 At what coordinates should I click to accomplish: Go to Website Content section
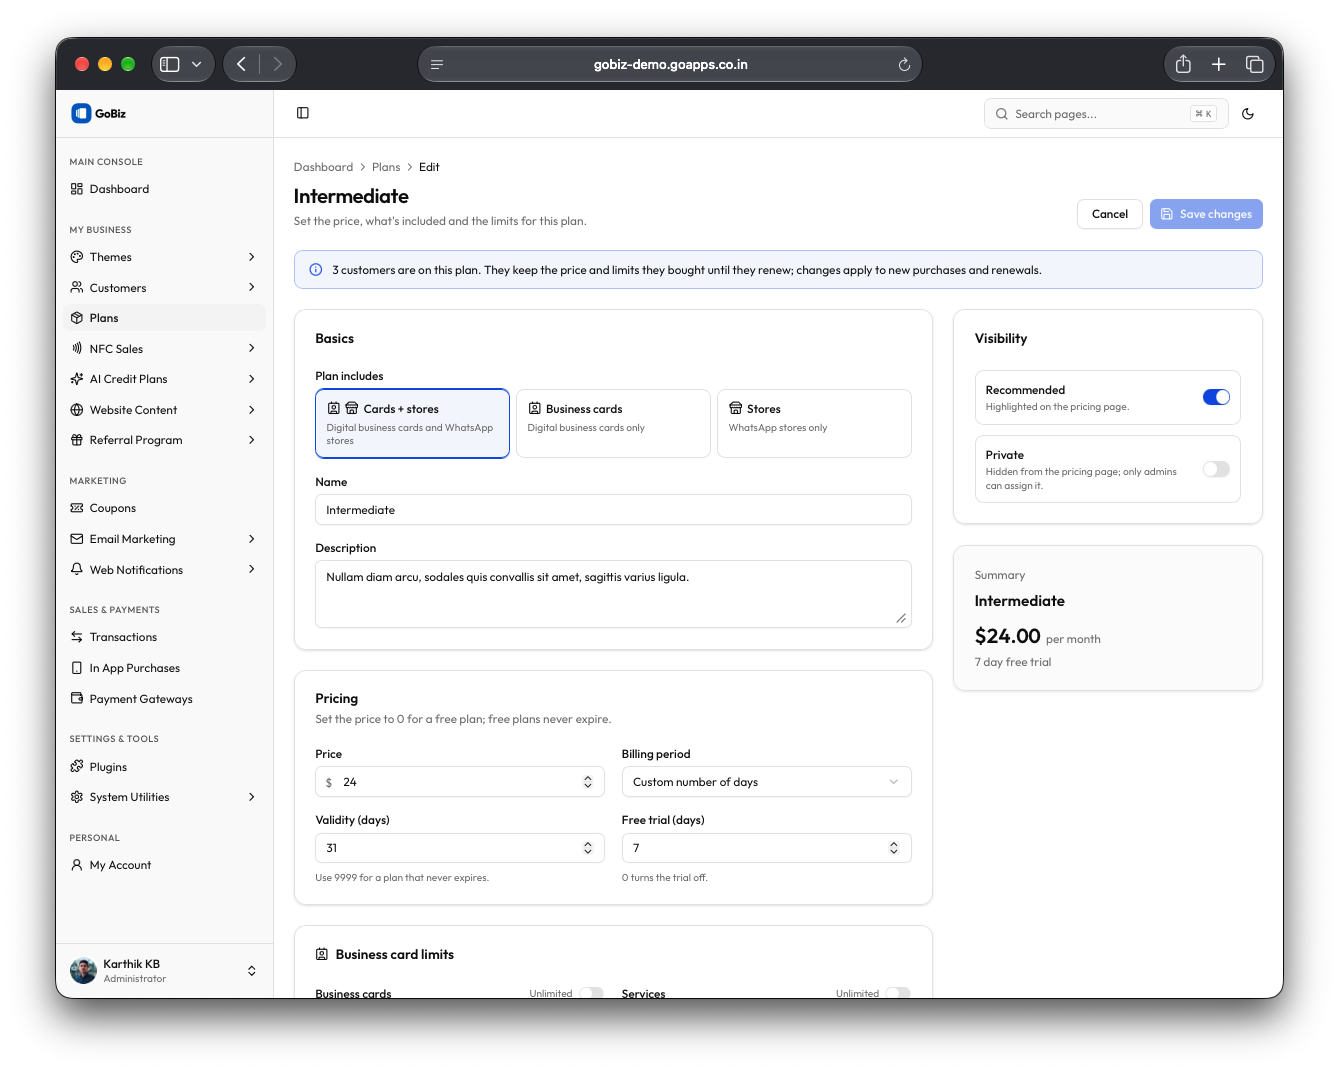click(165, 410)
